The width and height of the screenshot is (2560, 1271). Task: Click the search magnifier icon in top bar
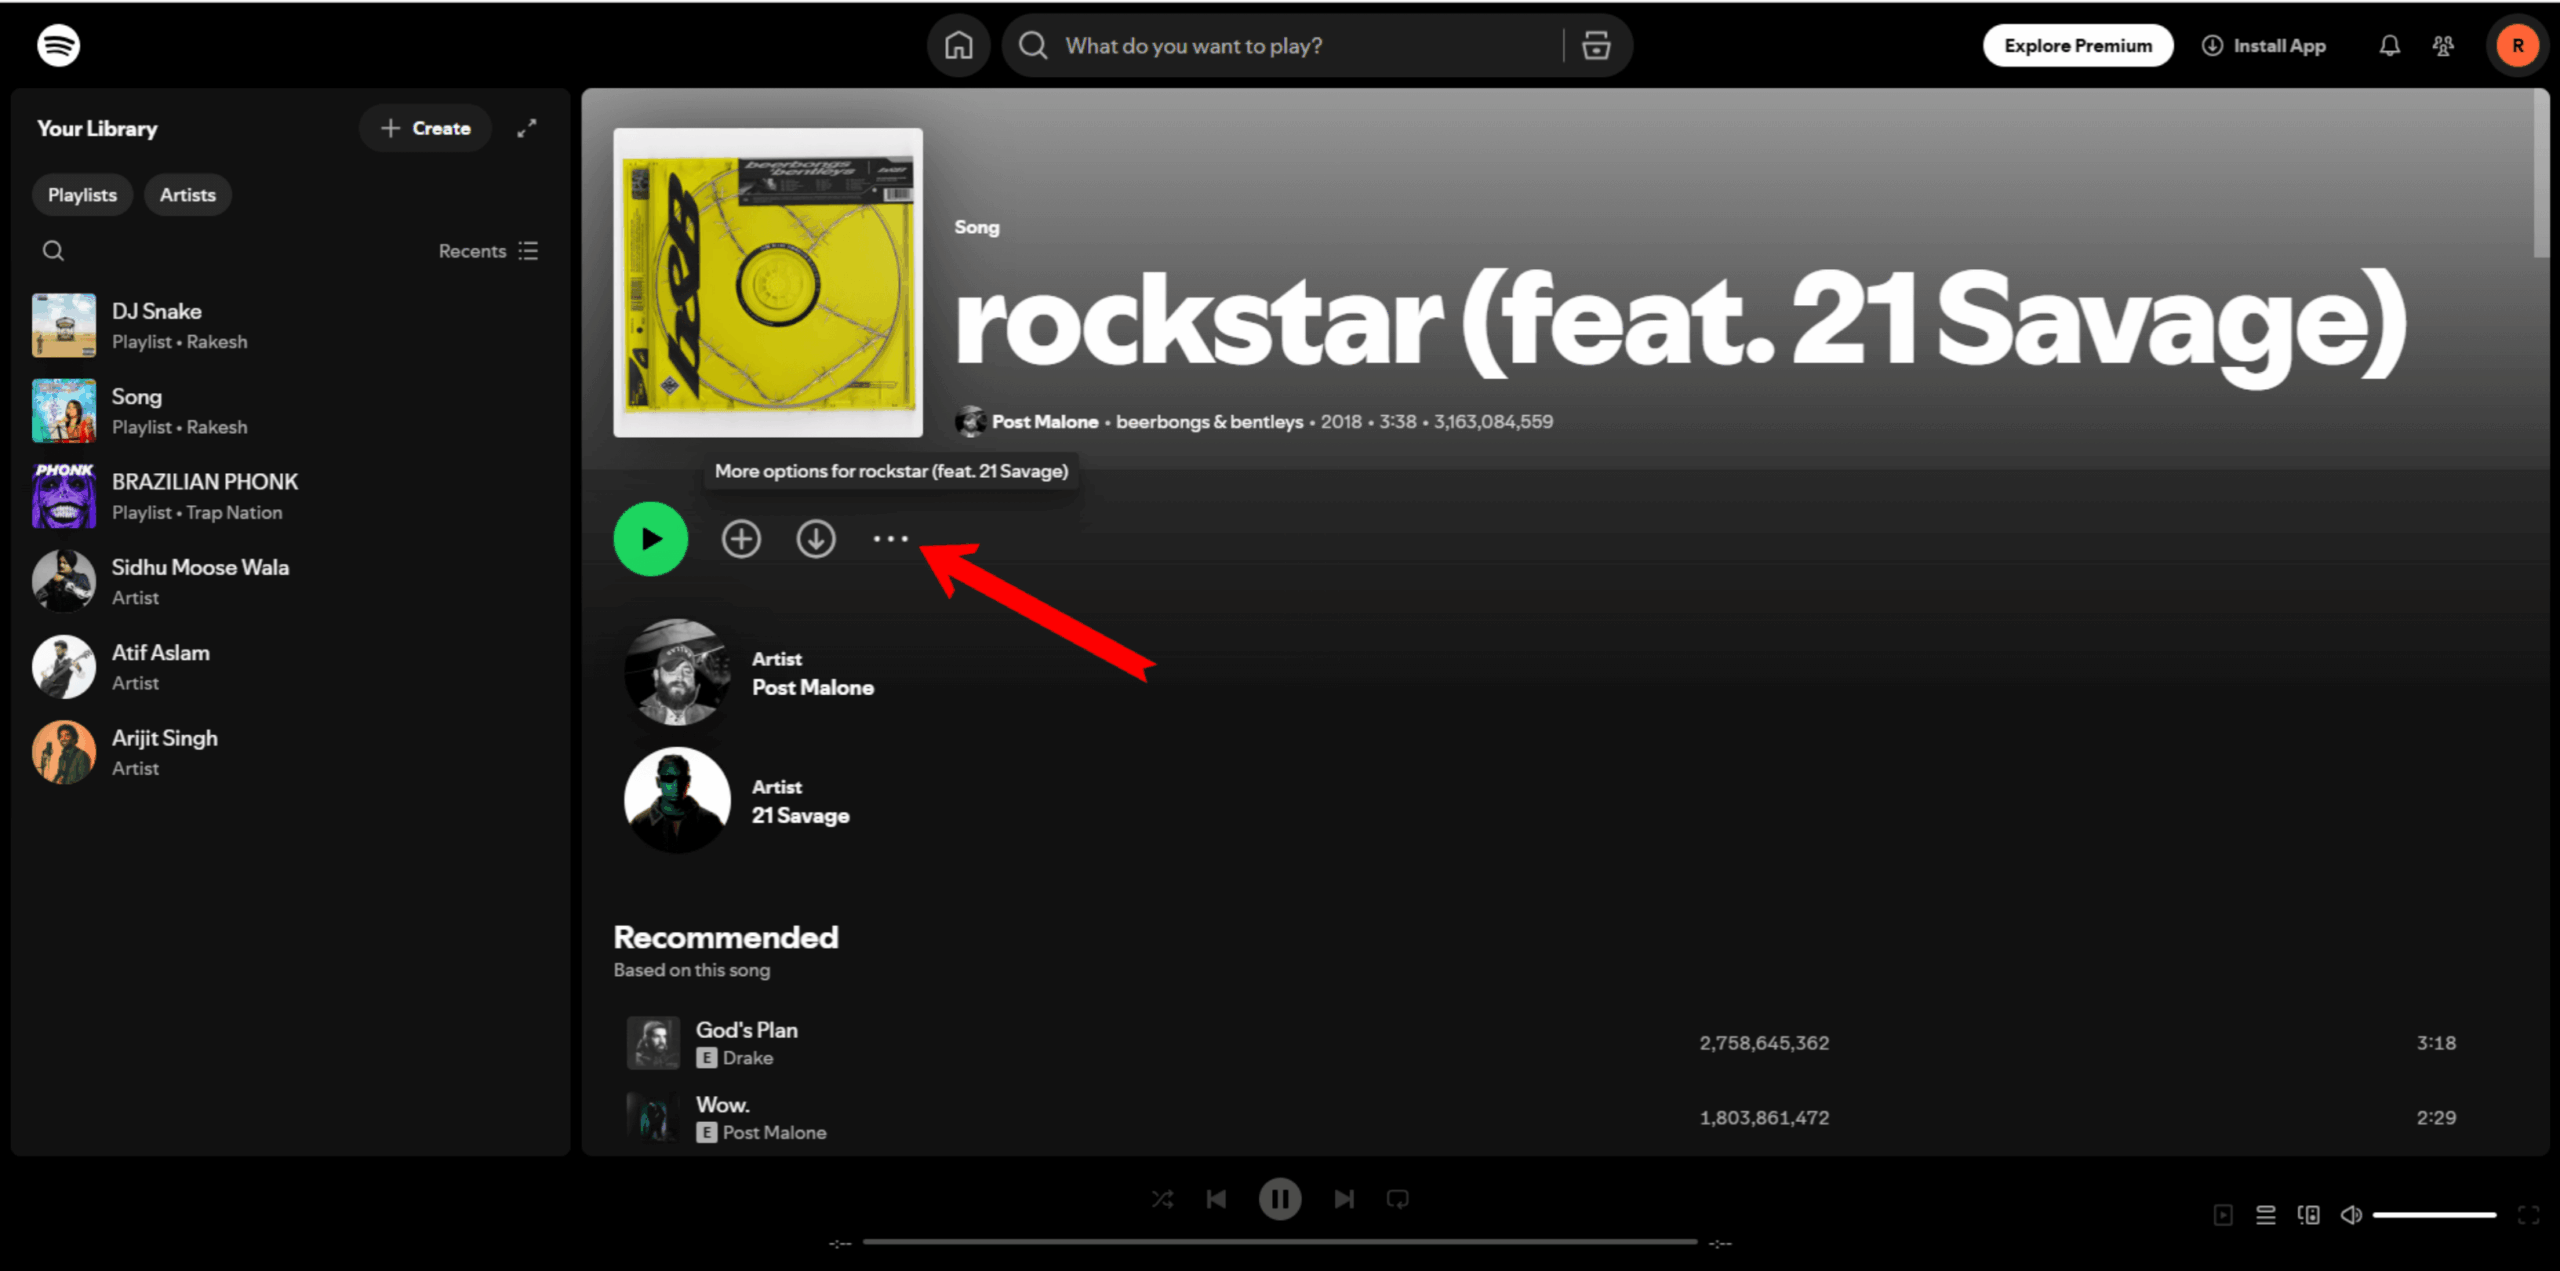1033,46
